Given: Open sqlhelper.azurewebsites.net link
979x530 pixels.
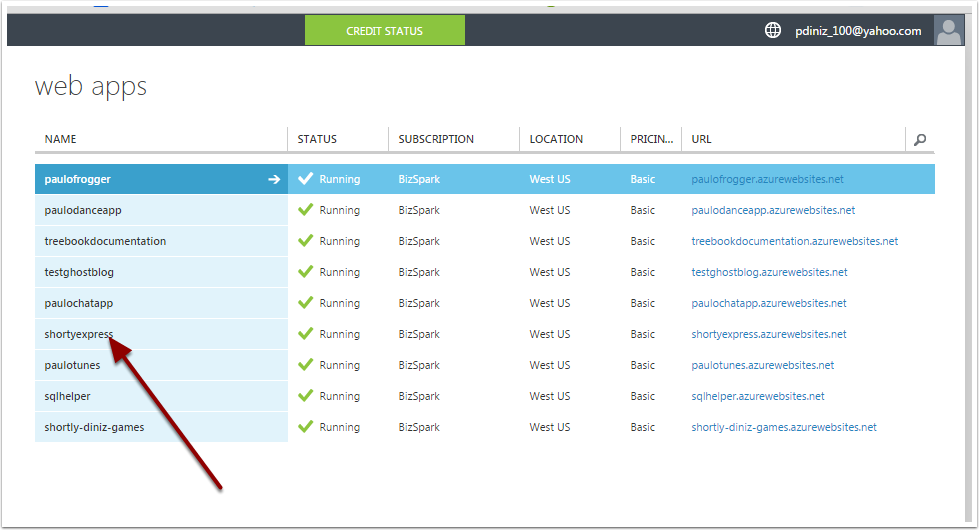Looking at the screenshot, I should coord(758,396).
